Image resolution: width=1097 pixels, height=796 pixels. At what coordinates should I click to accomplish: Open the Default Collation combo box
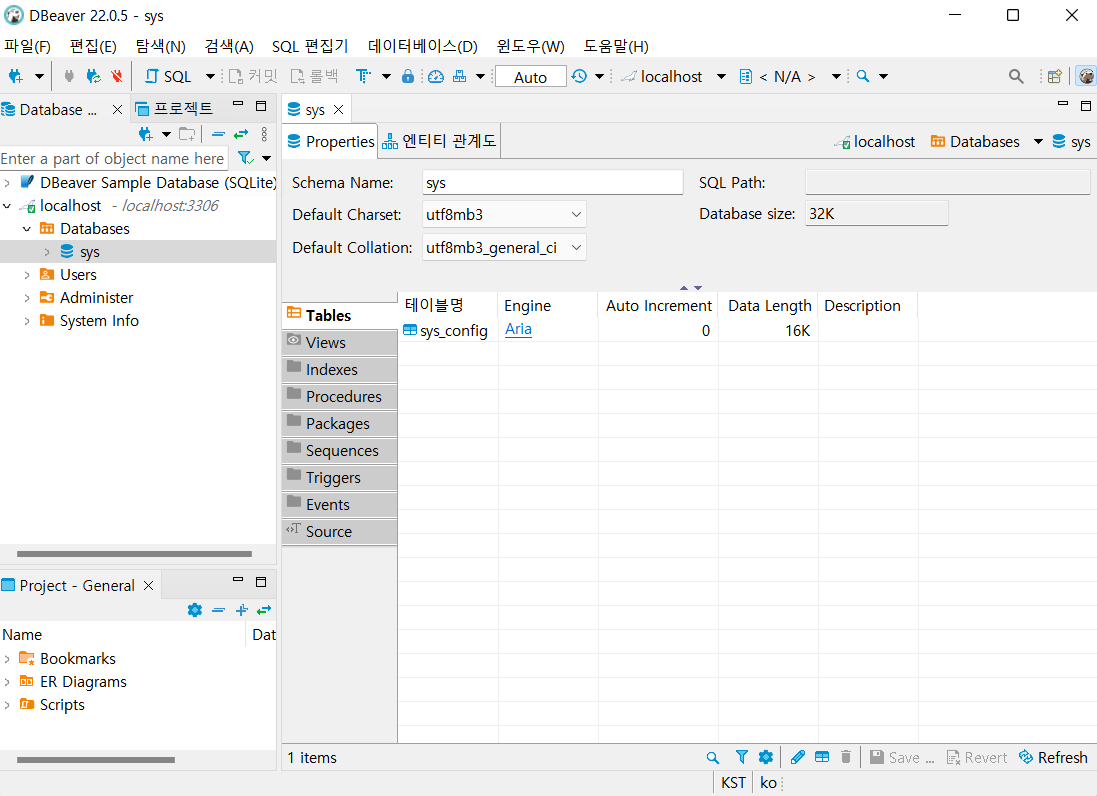[x=504, y=248]
